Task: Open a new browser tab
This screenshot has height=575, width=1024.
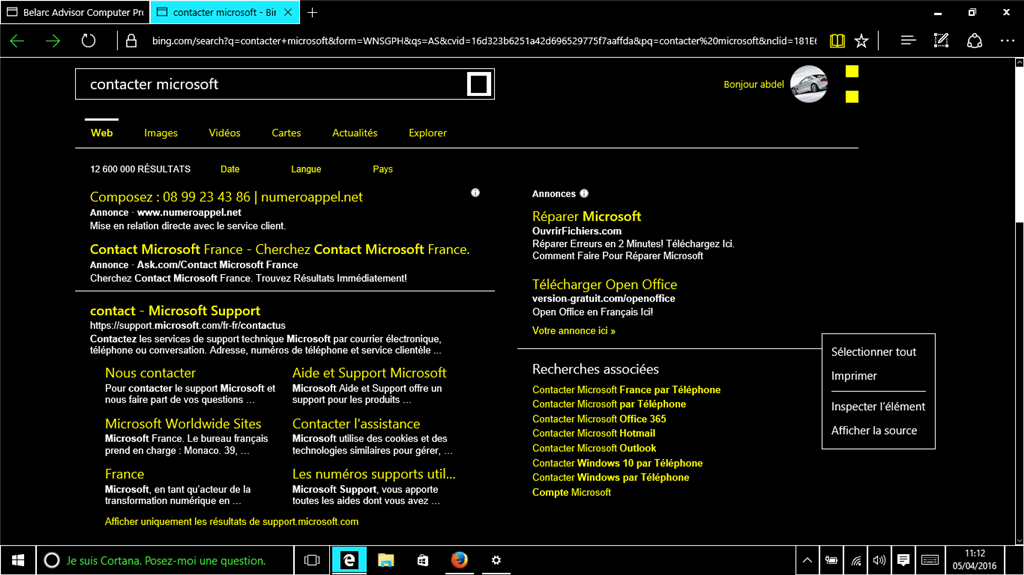Action: (312, 12)
